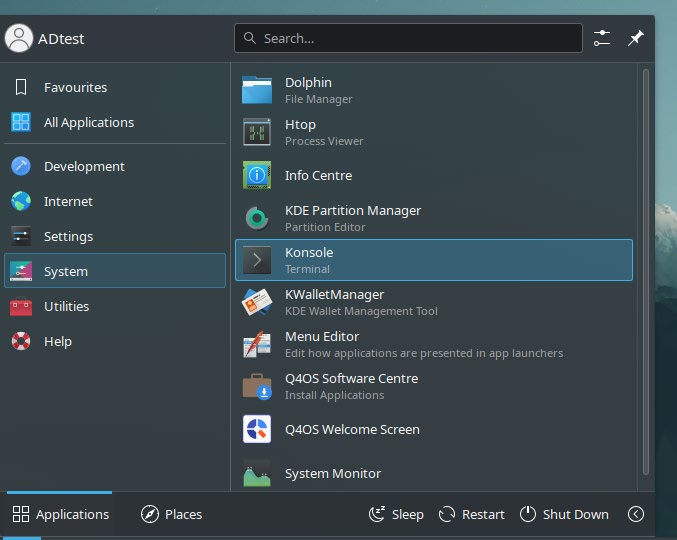Open System Monitor via its graph icon
The width and height of the screenshot is (677, 540).
(257, 474)
